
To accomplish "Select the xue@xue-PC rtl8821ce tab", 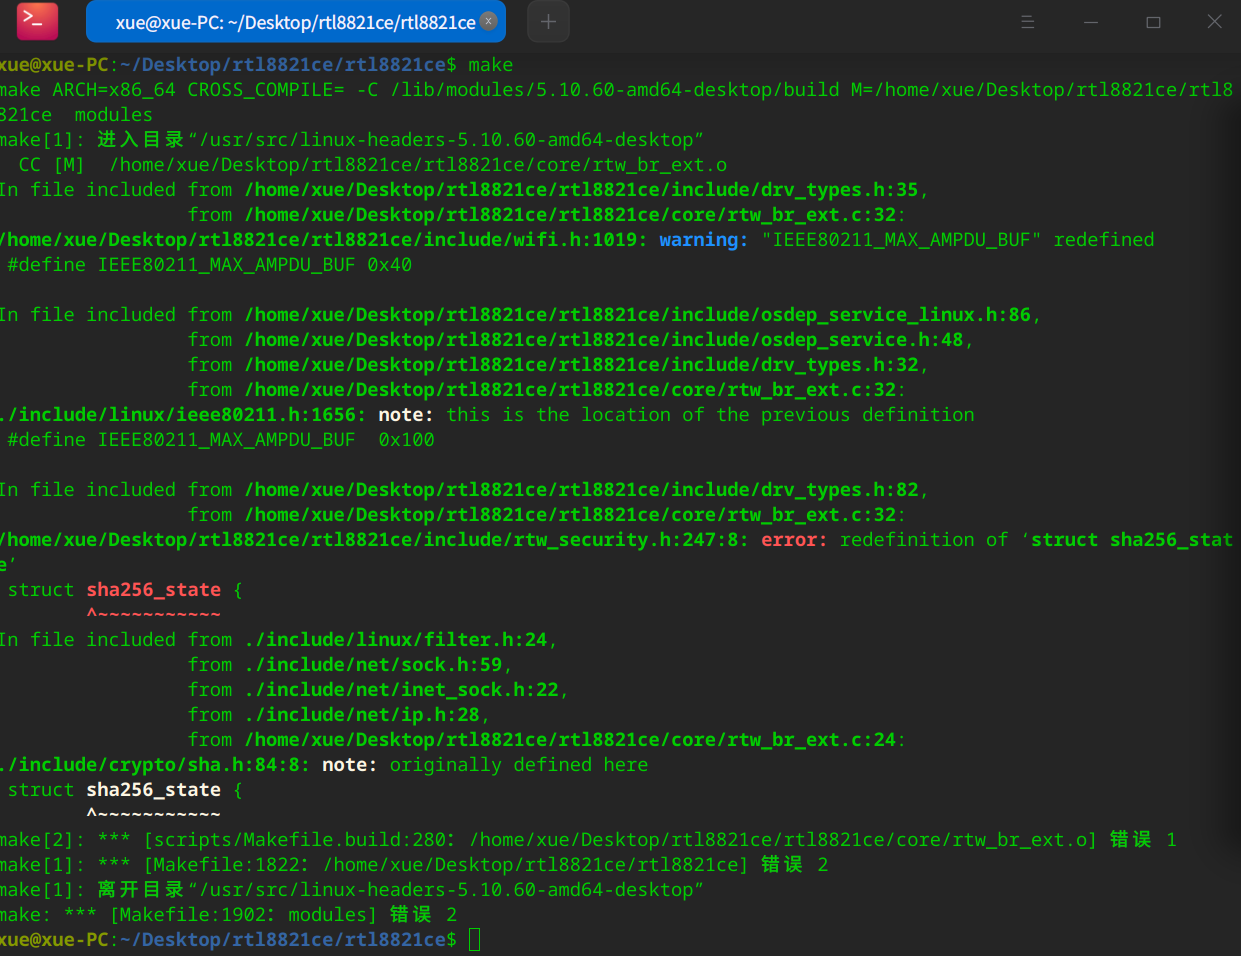I will 295,22.
